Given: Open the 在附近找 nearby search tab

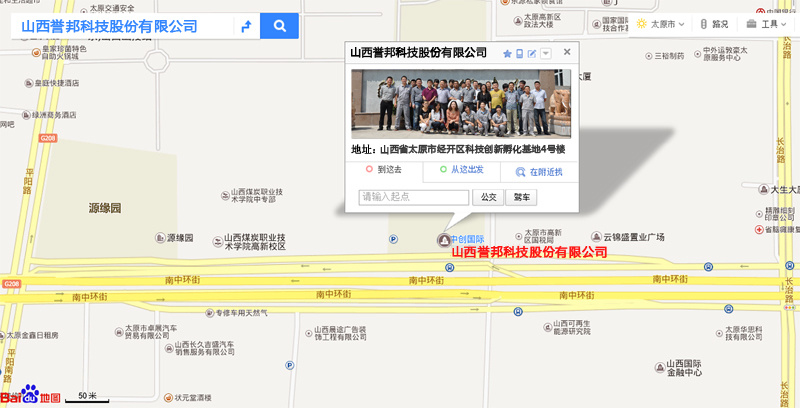Looking at the screenshot, I should [539, 172].
